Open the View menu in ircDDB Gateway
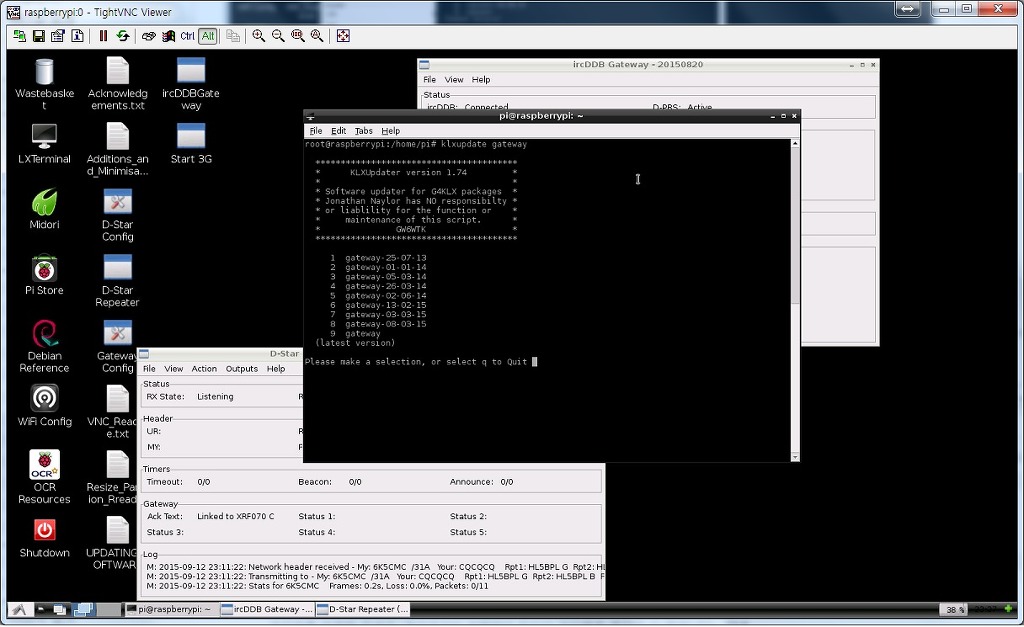This screenshot has height=627, width=1024. click(x=454, y=80)
